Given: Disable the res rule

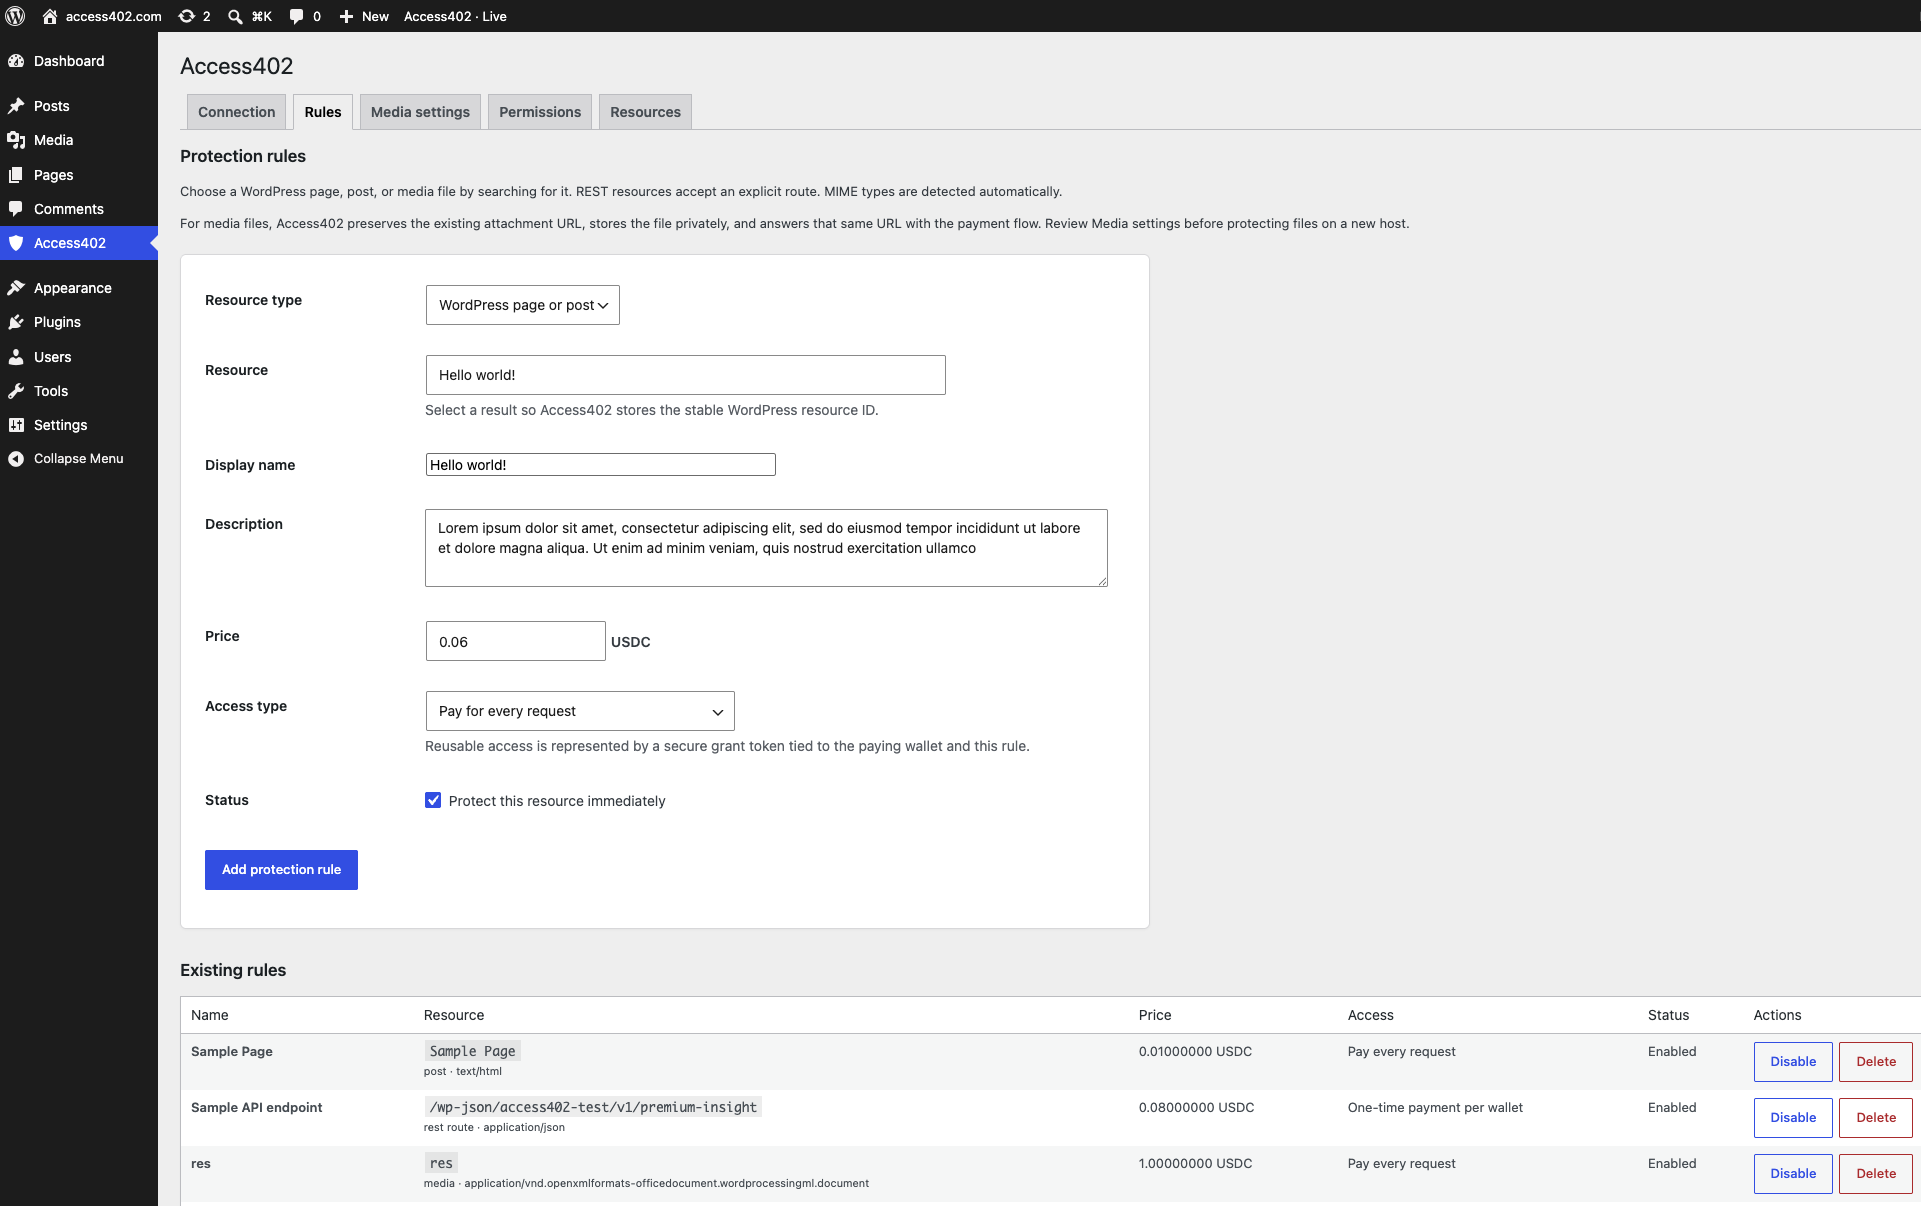Looking at the screenshot, I should point(1793,1174).
